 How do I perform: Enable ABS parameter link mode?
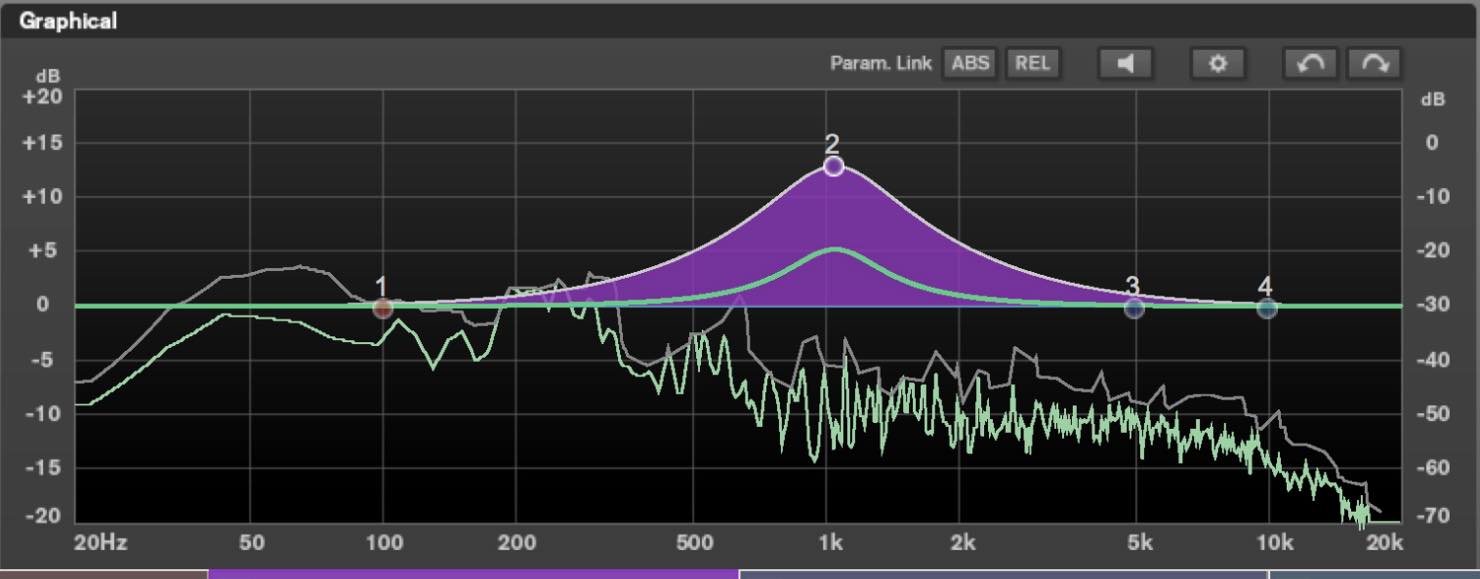tap(970, 64)
